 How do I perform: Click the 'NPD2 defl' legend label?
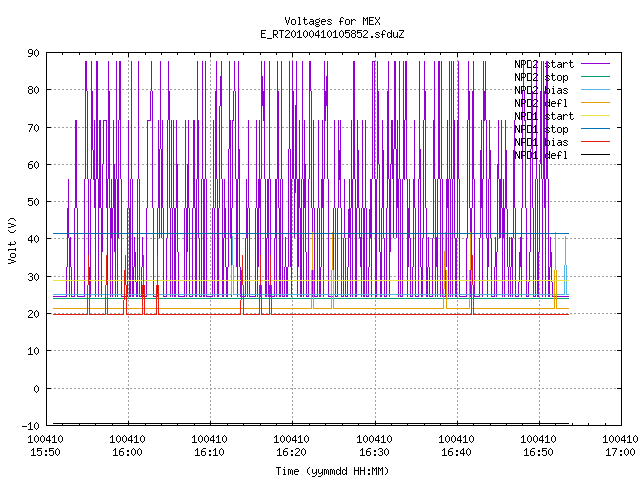click(541, 103)
